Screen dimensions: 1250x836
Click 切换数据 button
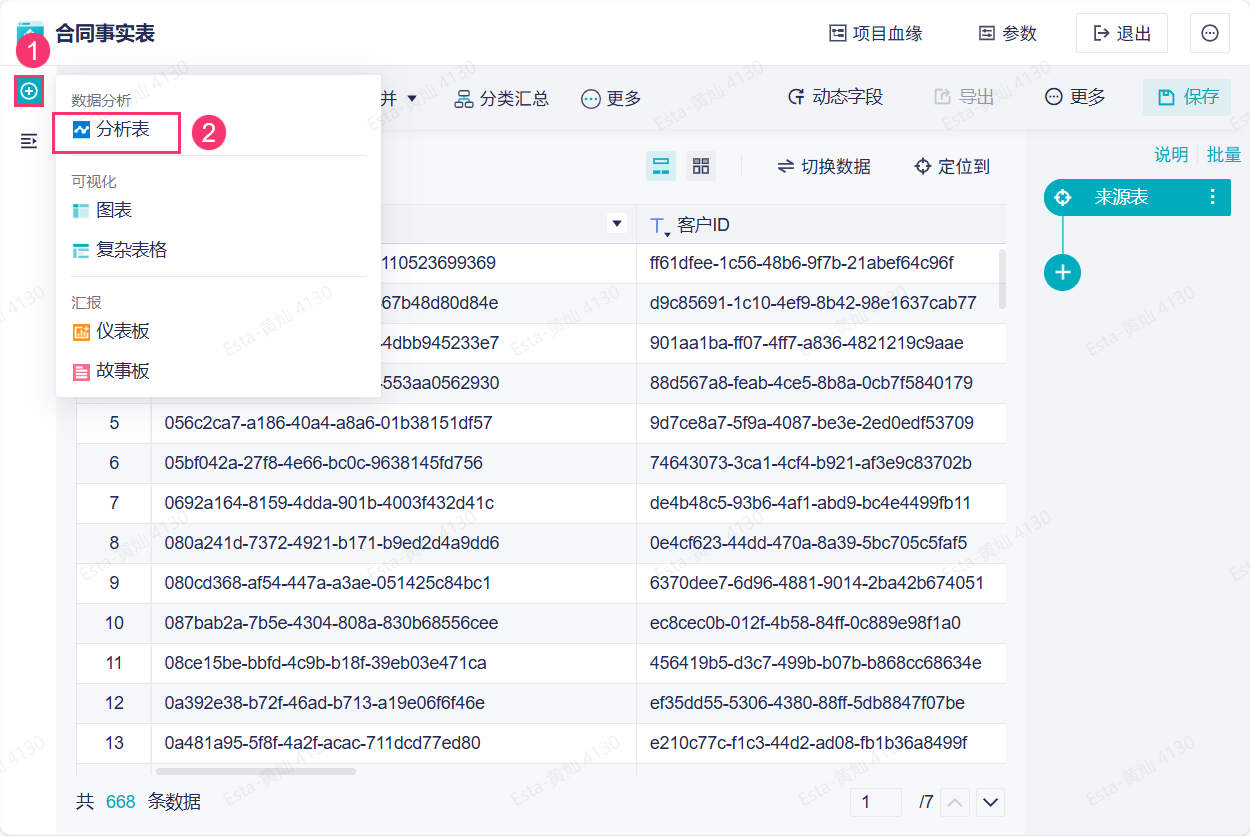tap(824, 166)
